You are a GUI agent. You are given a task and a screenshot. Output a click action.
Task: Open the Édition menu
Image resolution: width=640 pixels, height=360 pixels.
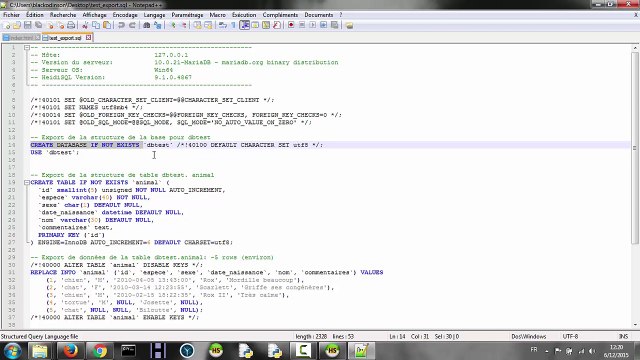point(35,15)
